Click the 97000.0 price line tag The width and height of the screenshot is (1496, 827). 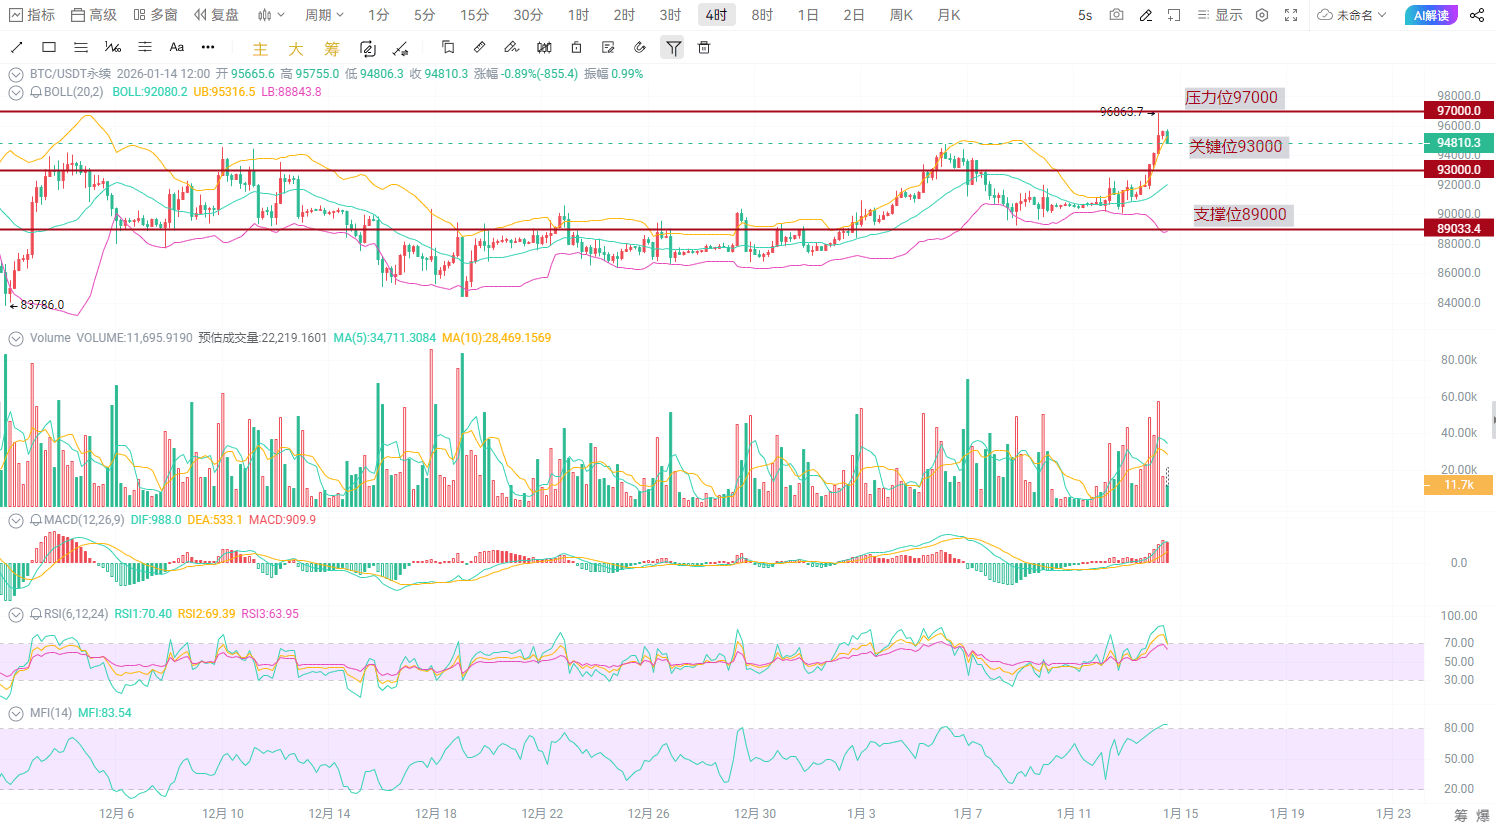[x=1458, y=111]
